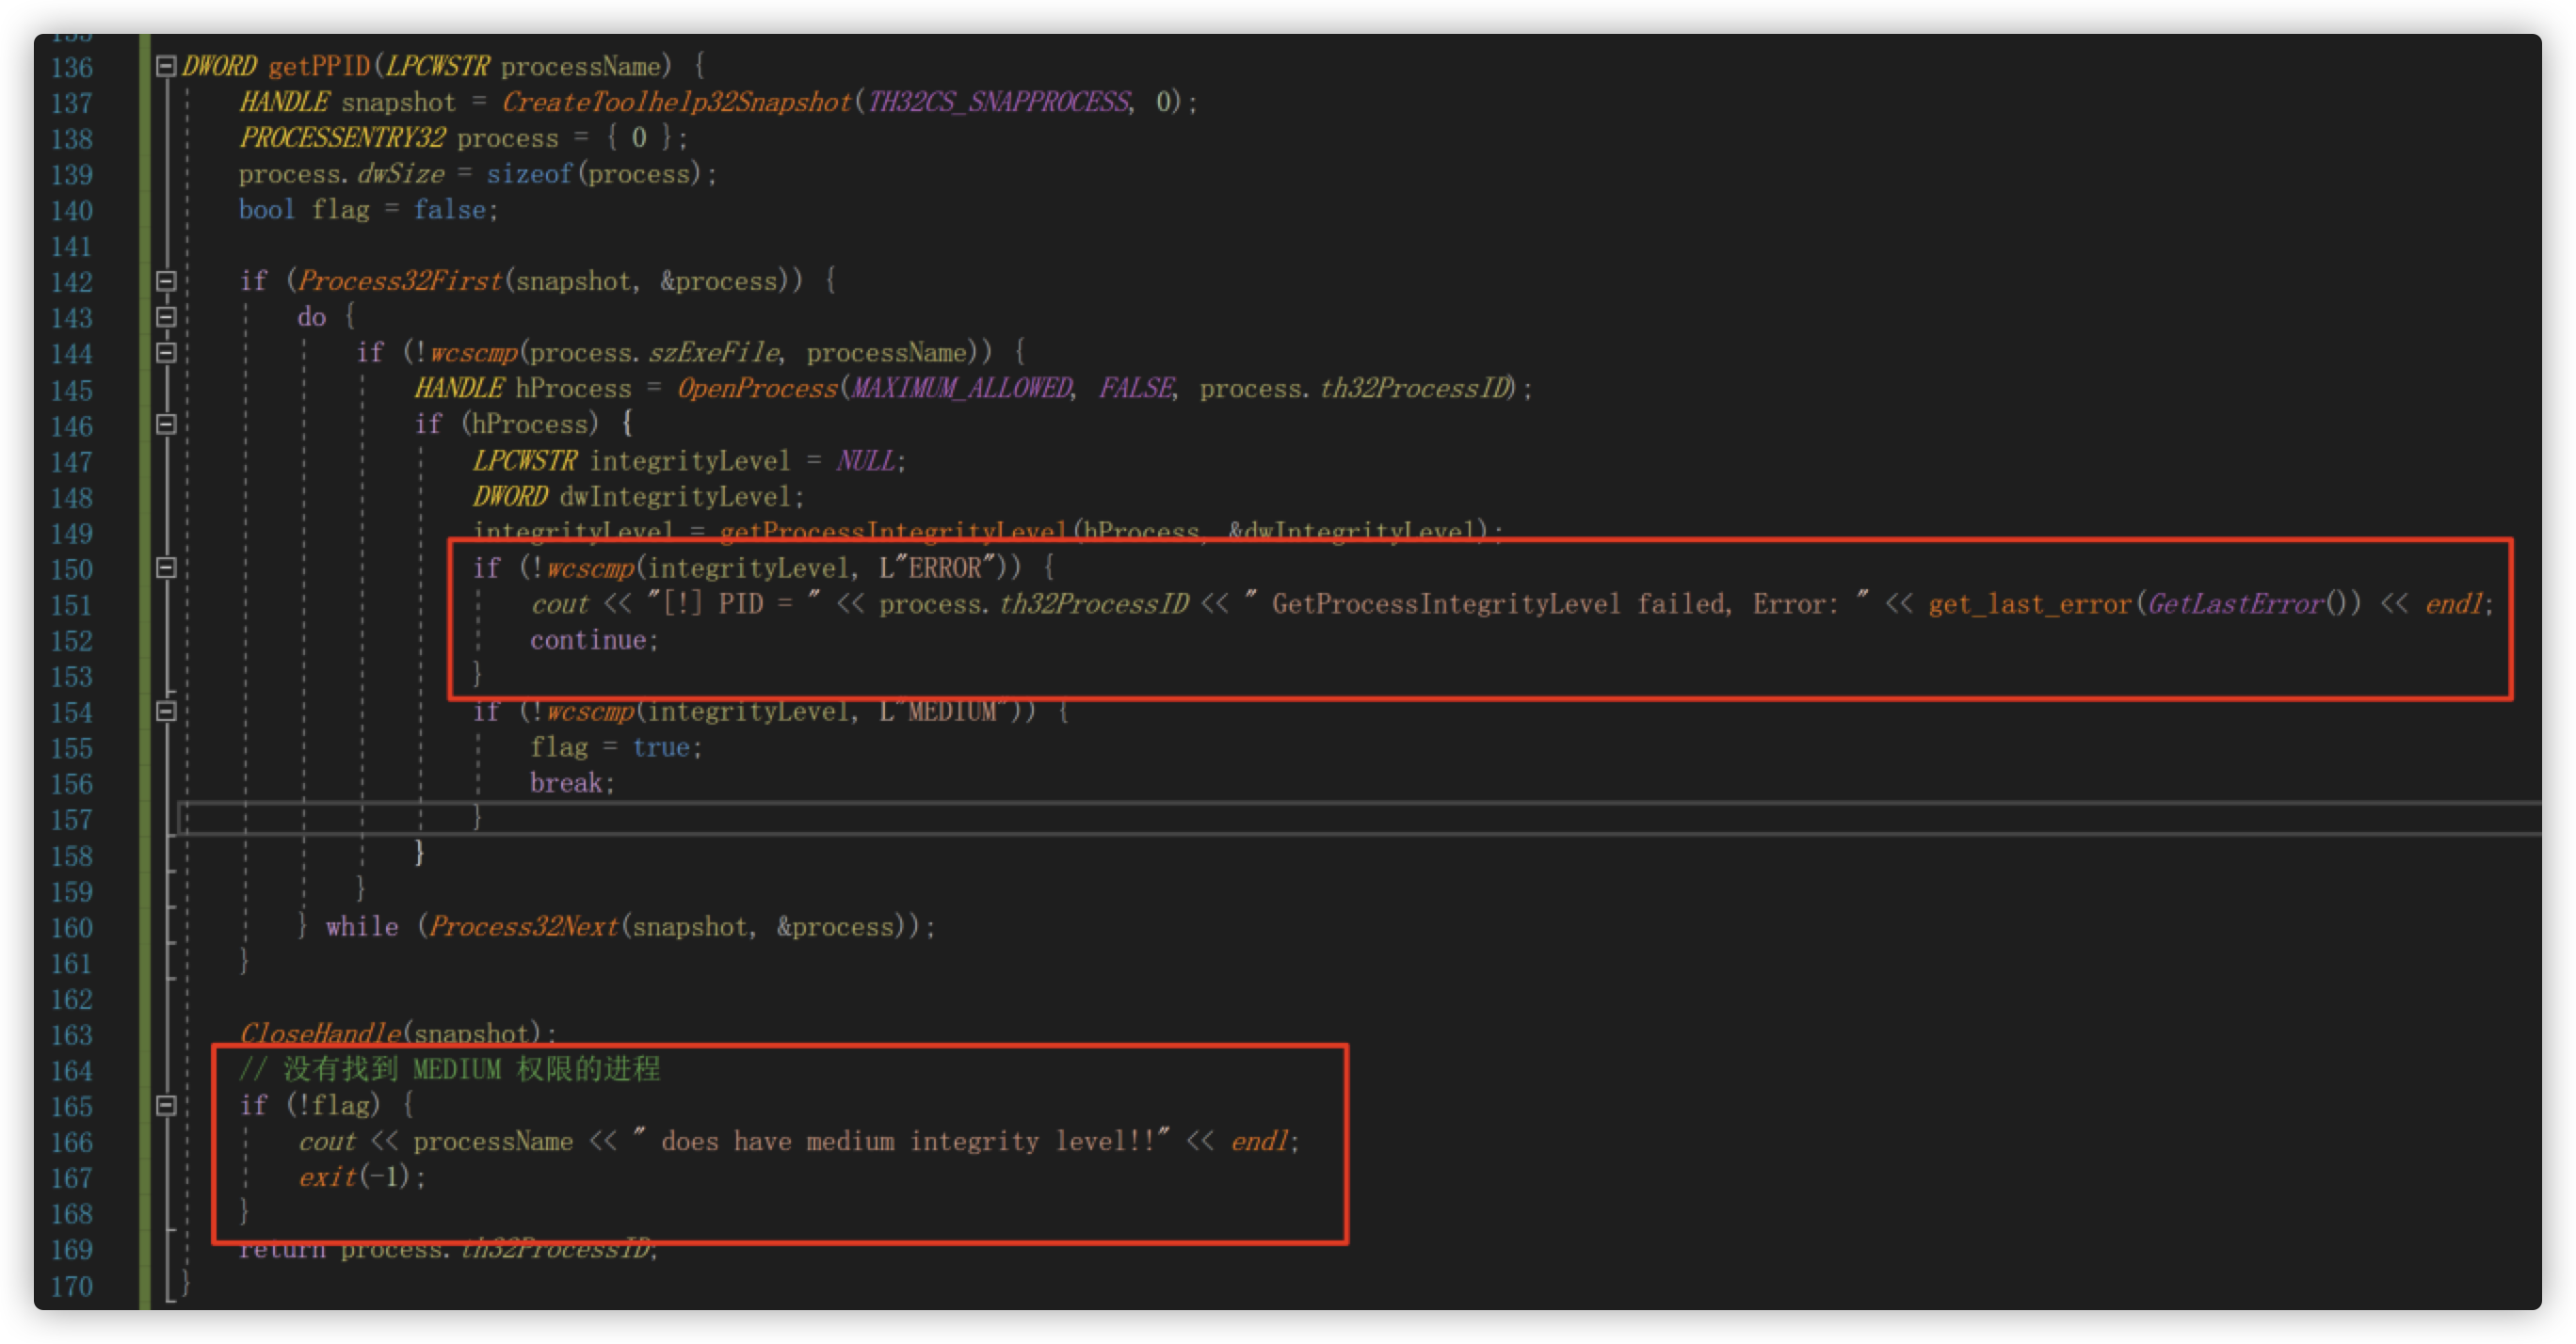
Task: Click the getProcessIntegrityLevel function call
Action: [893, 530]
